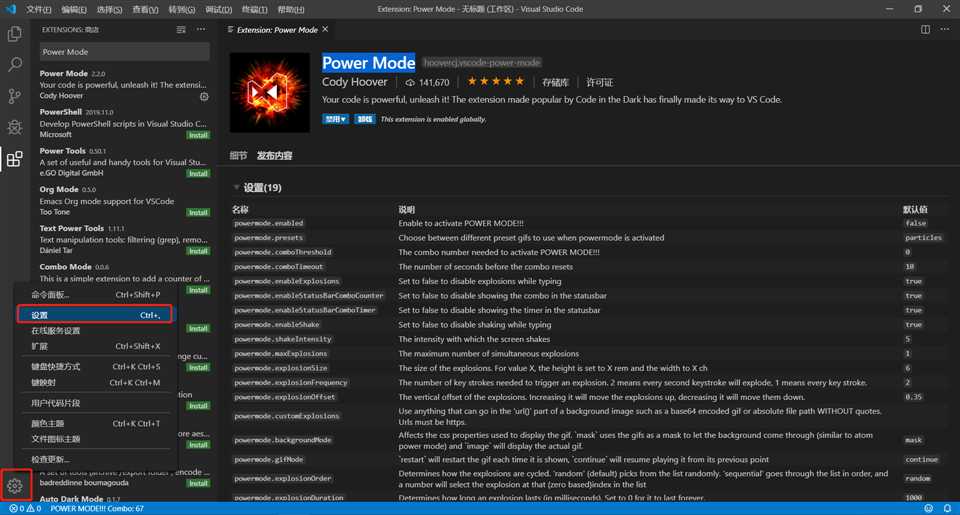Viewport: 960px width, 515px height.
Task: Close the Extension: Power Mode tab
Action: (x=325, y=29)
